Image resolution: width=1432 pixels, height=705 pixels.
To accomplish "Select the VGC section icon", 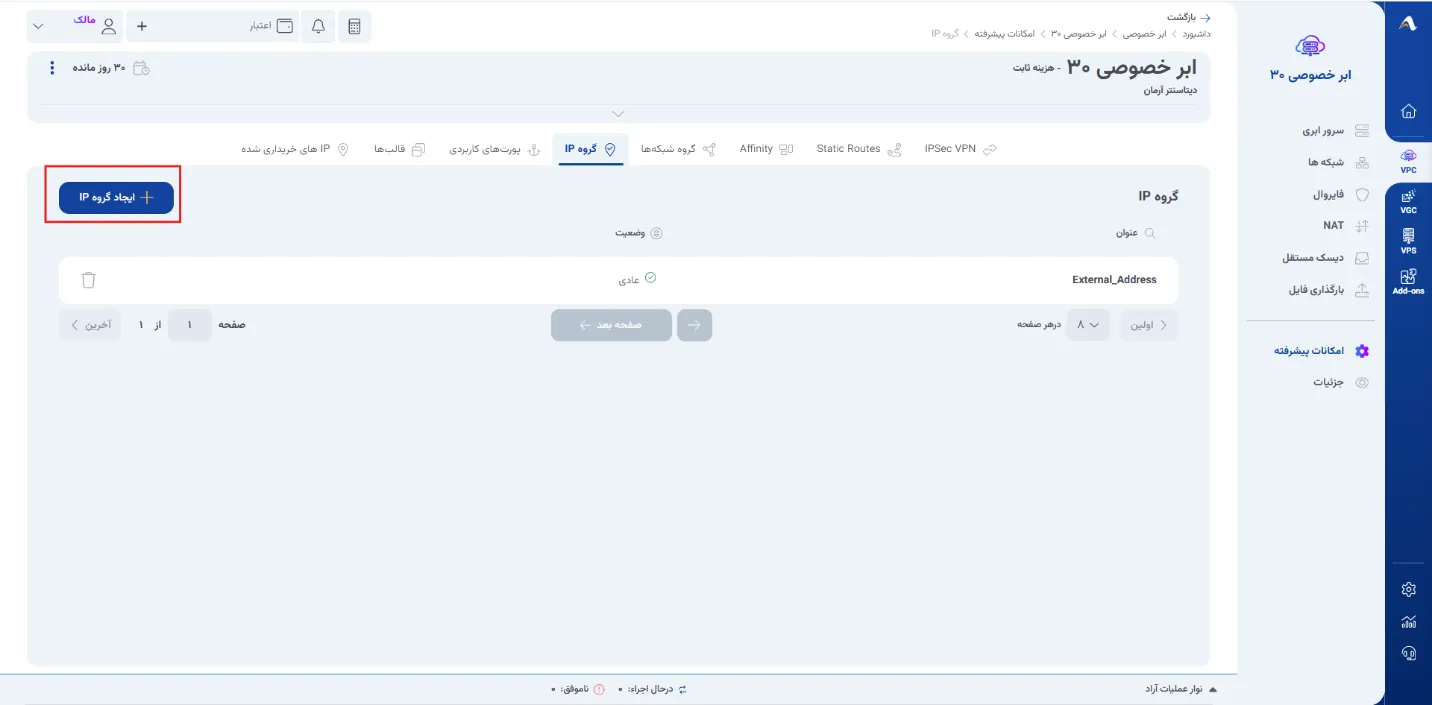I will pyautogui.click(x=1408, y=202).
